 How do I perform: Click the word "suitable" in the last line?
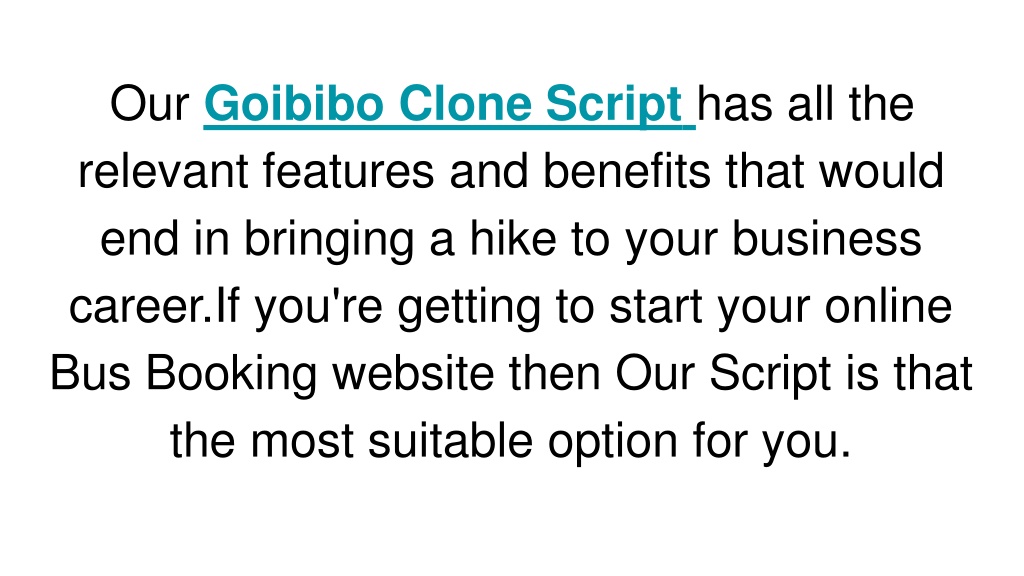pos(451,440)
